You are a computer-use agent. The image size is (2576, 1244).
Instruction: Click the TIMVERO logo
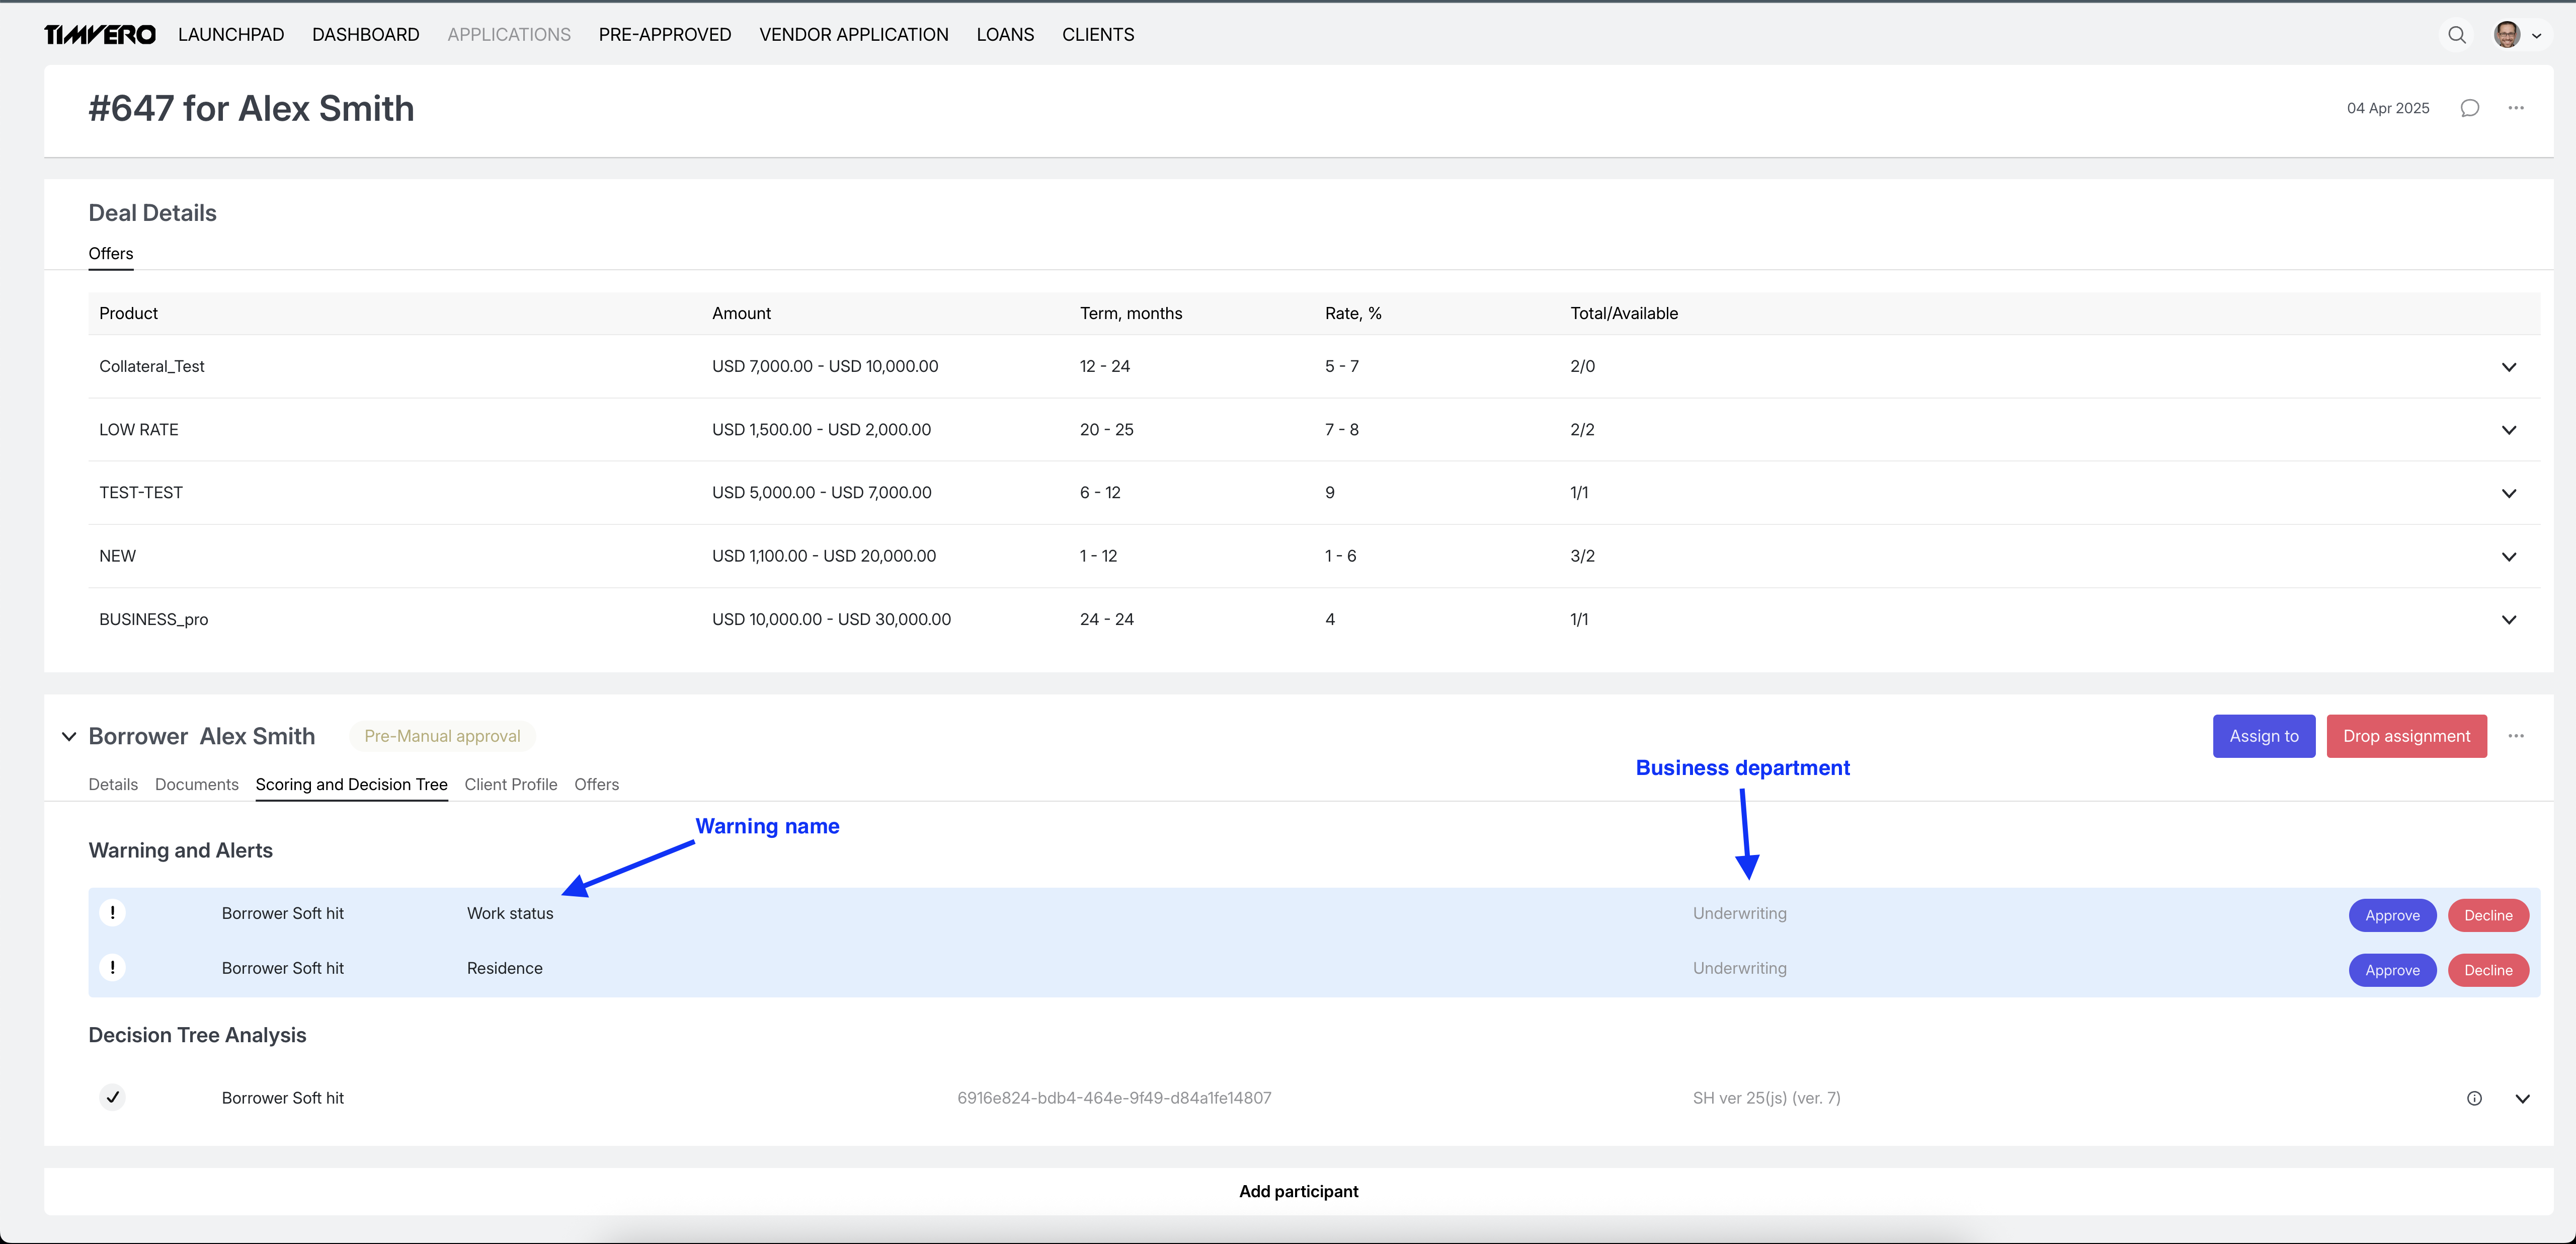(x=100, y=35)
